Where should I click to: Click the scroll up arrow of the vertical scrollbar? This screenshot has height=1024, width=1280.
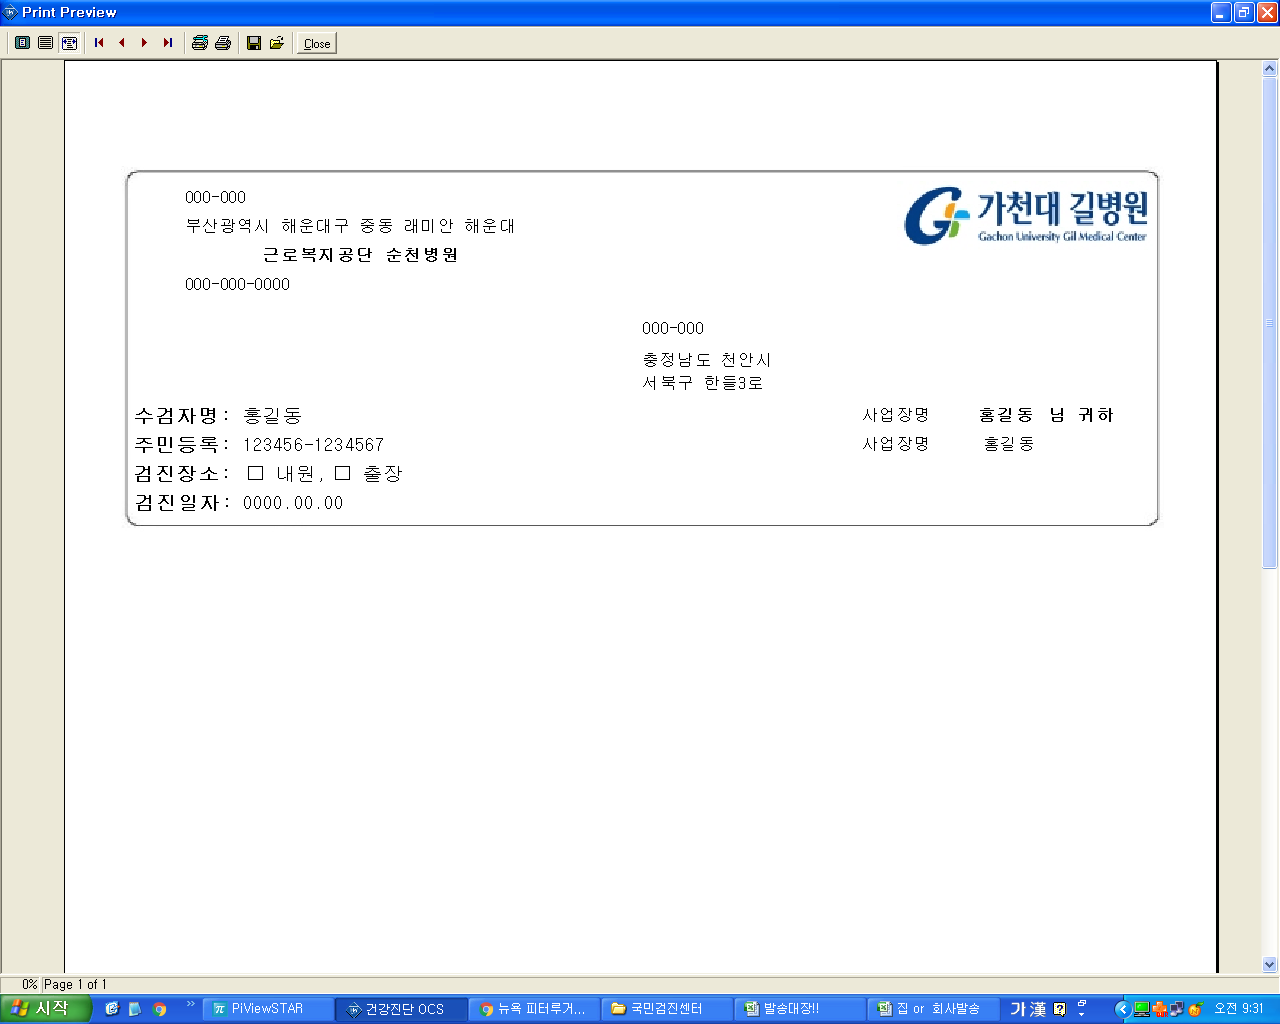point(1270,69)
